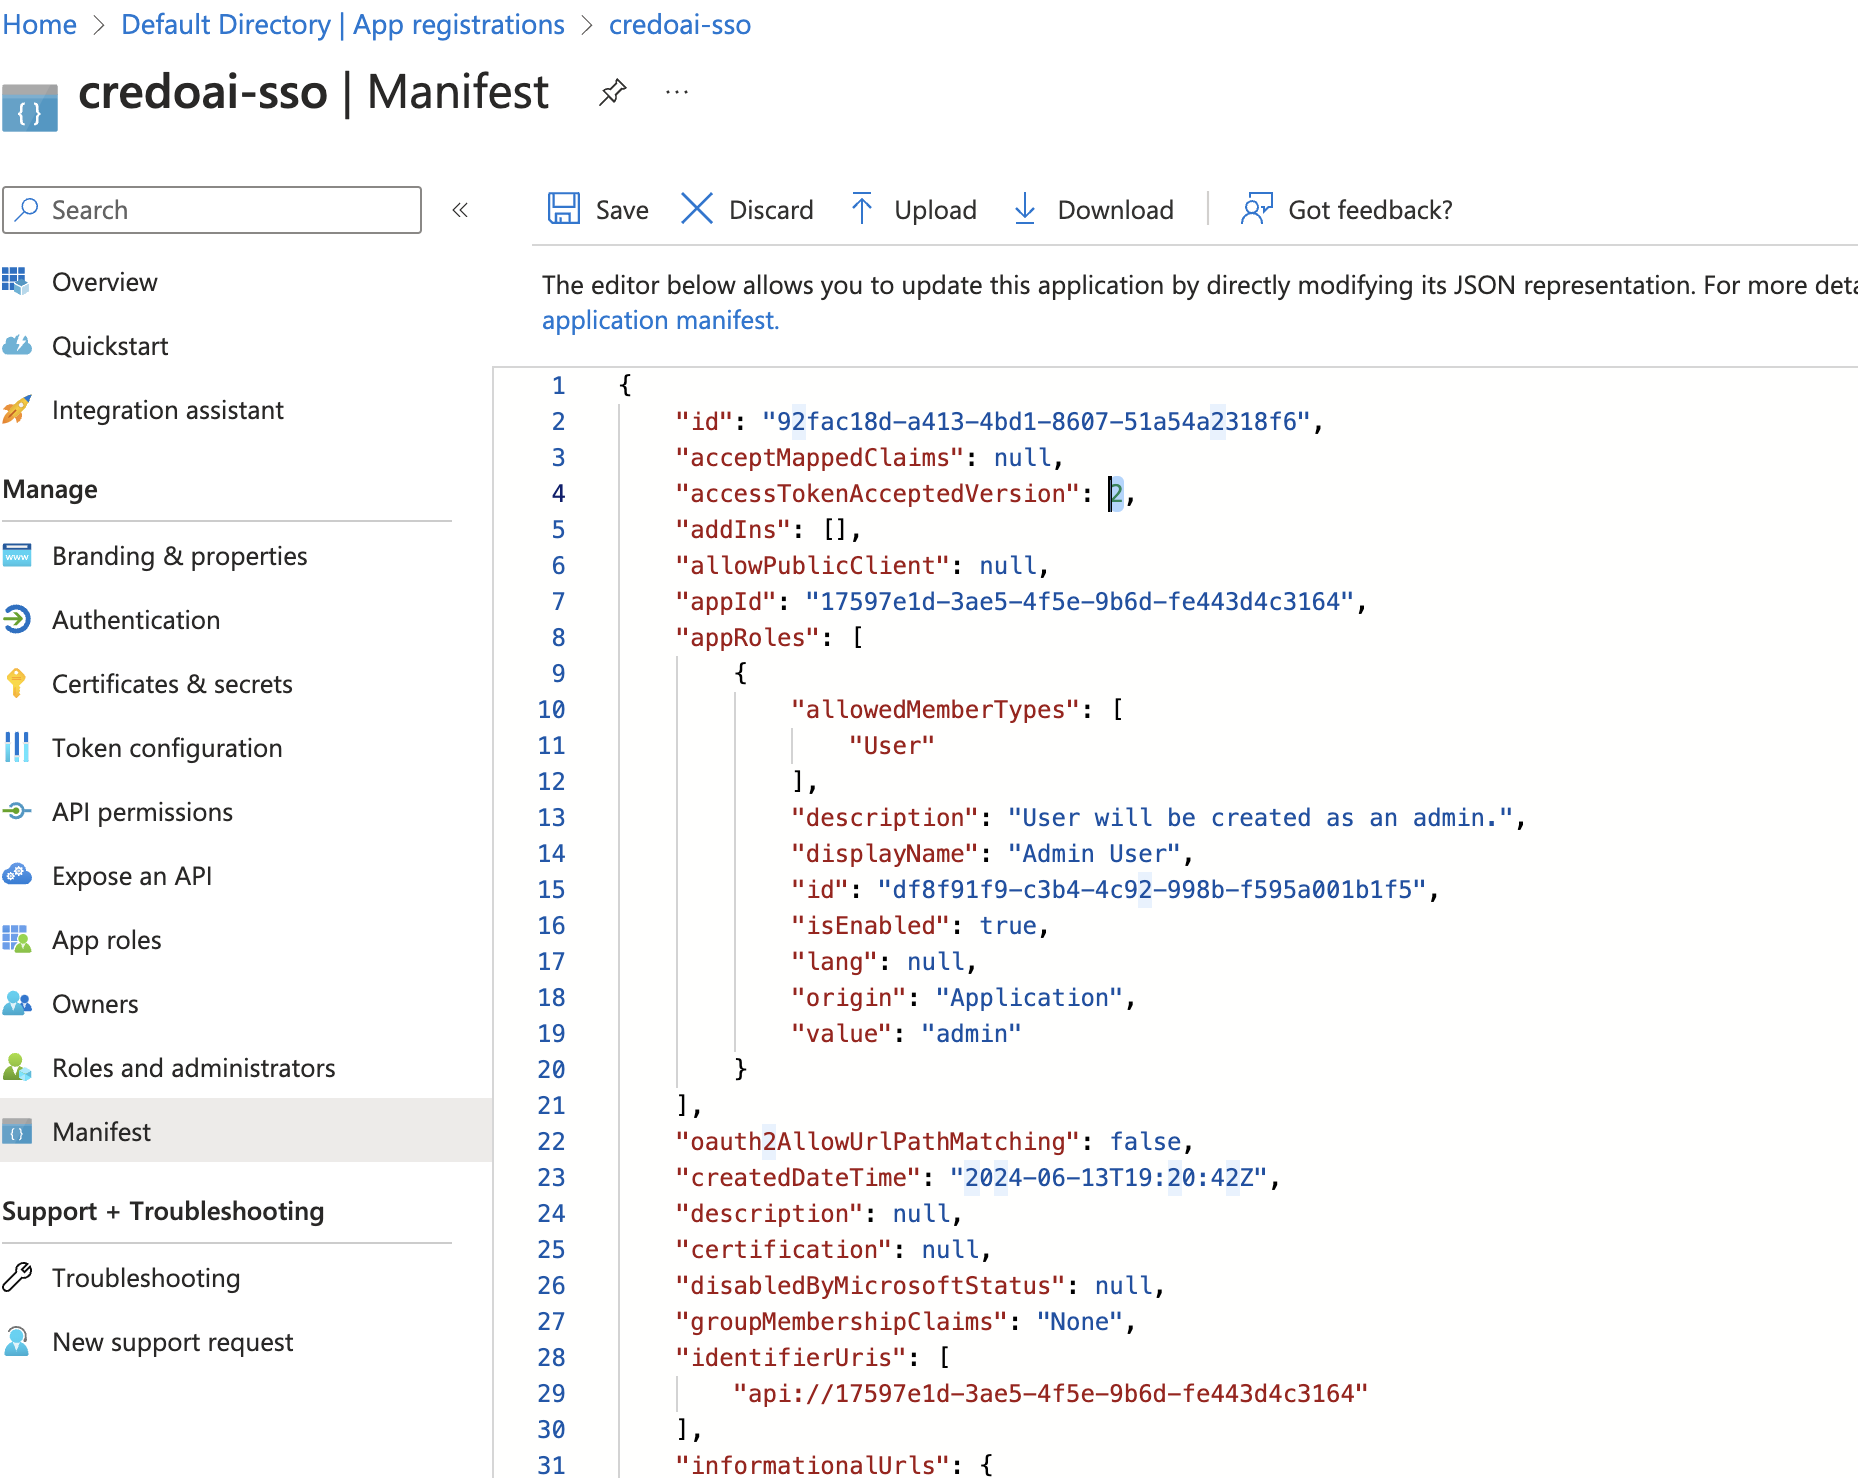
Task: Select New support request
Action: (x=172, y=1342)
